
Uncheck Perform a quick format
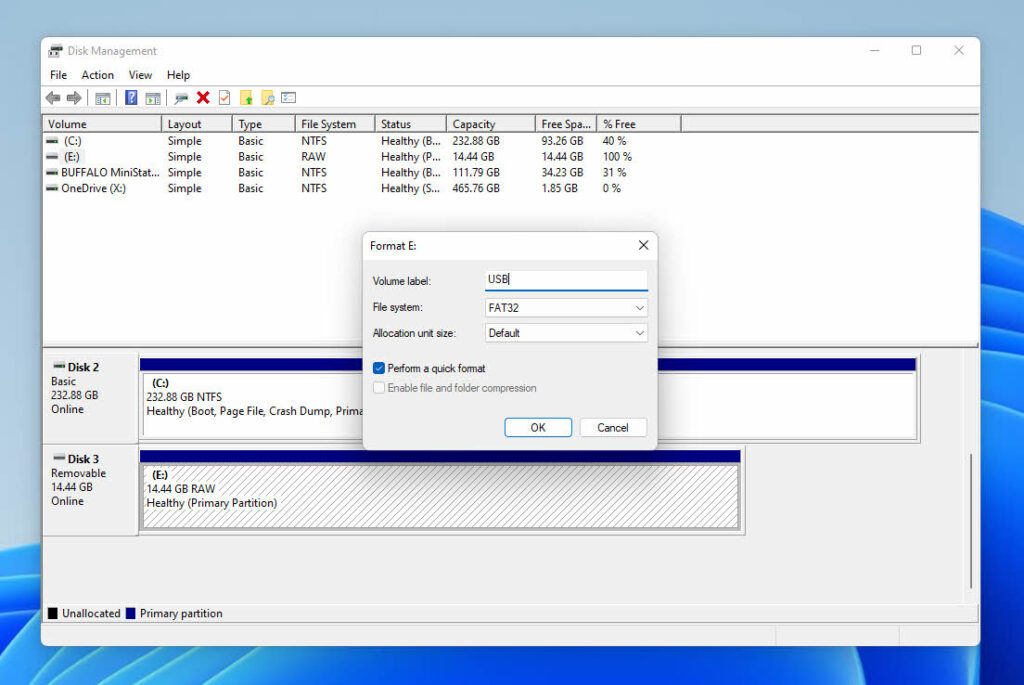tap(379, 368)
